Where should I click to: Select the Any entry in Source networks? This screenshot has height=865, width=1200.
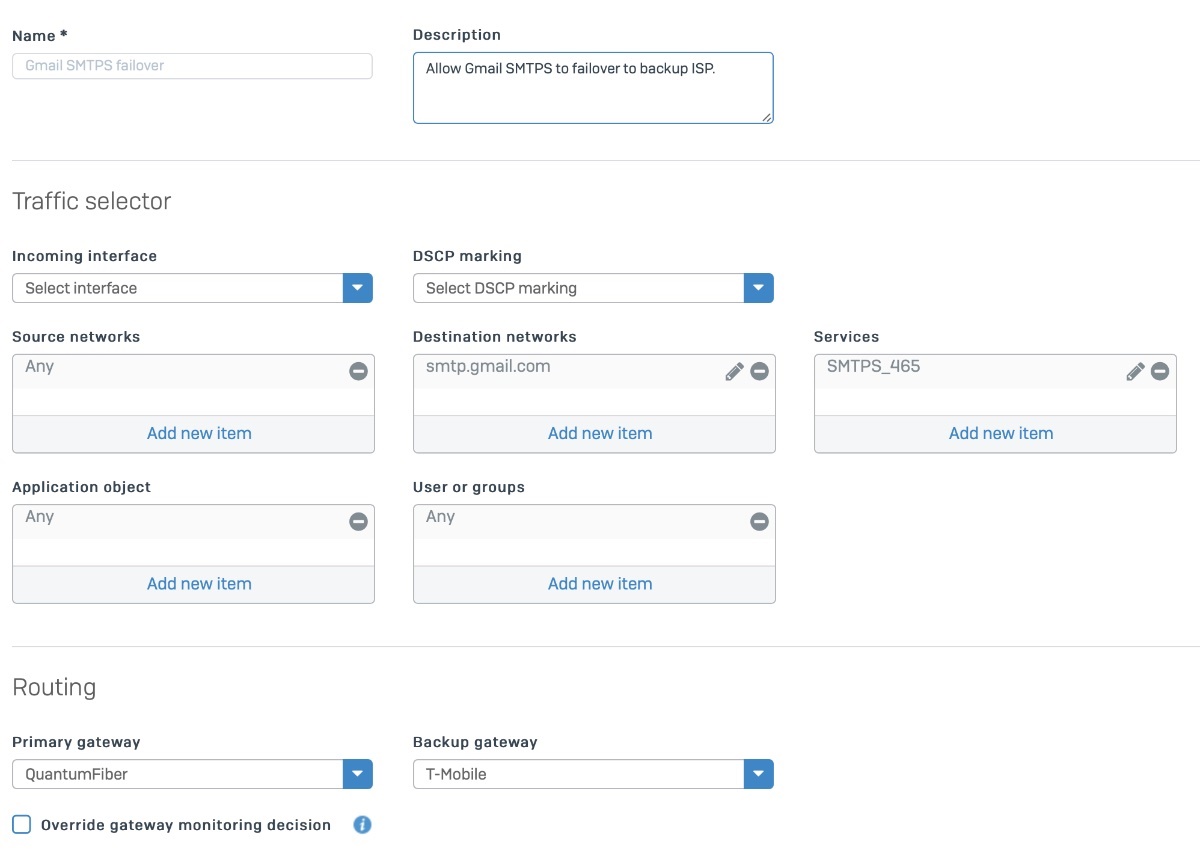pos(40,367)
